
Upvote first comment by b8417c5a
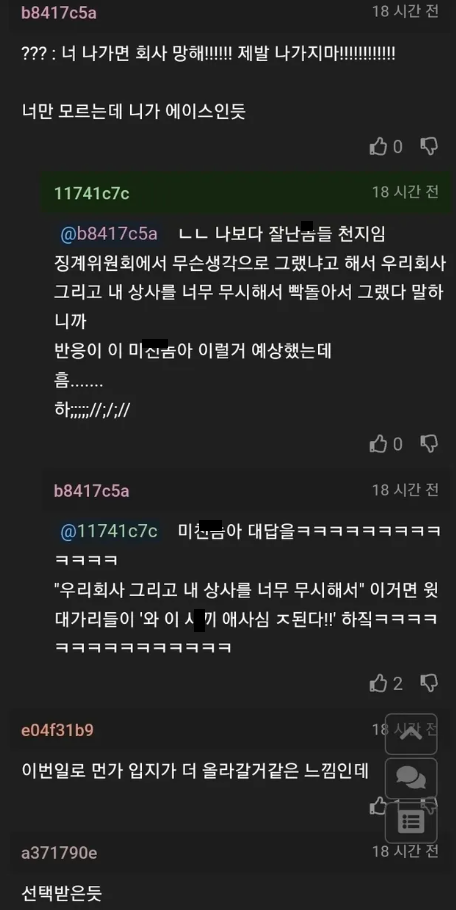378,146
